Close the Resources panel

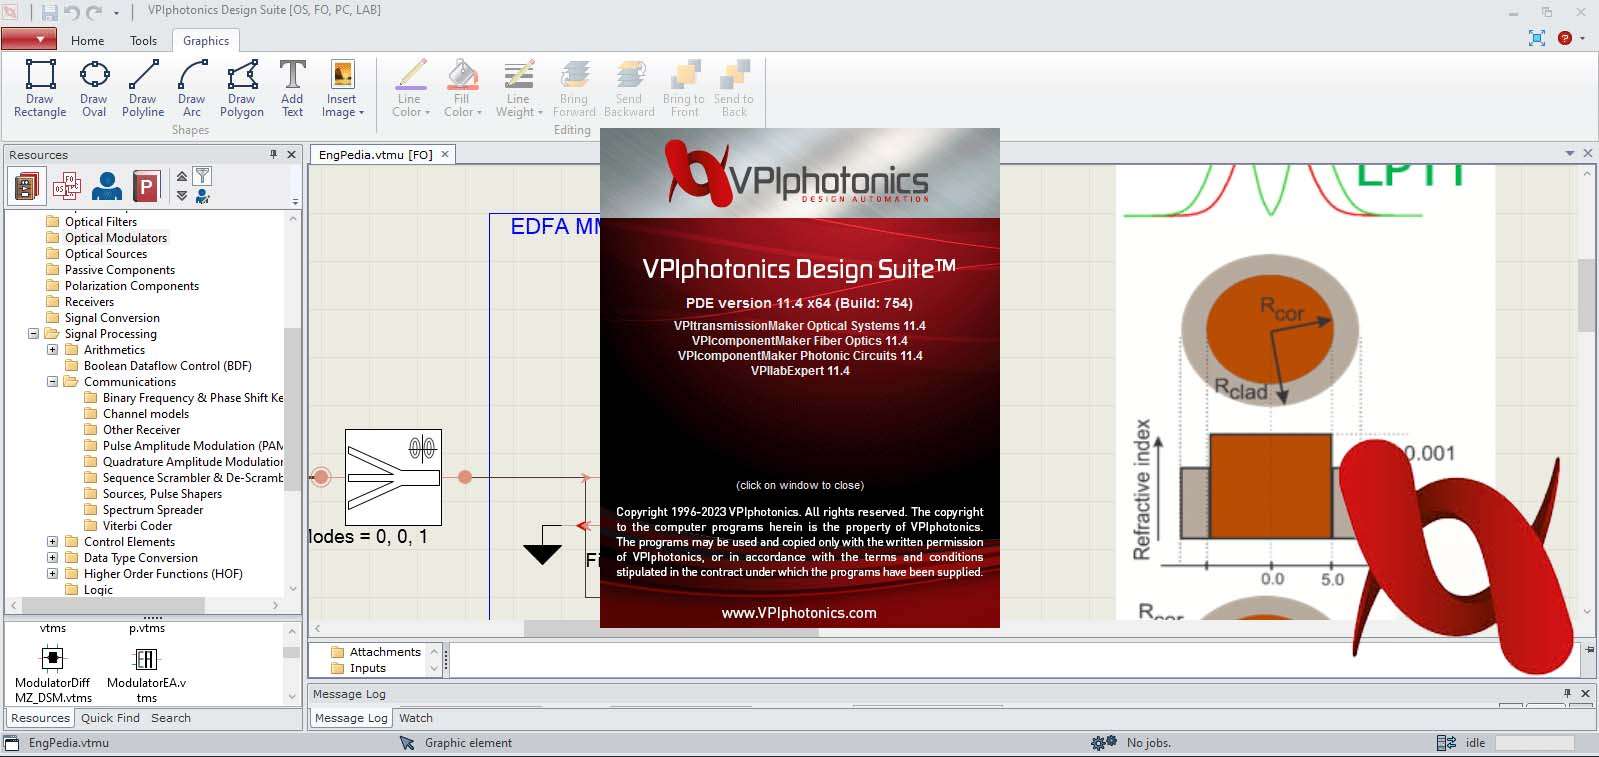click(291, 154)
